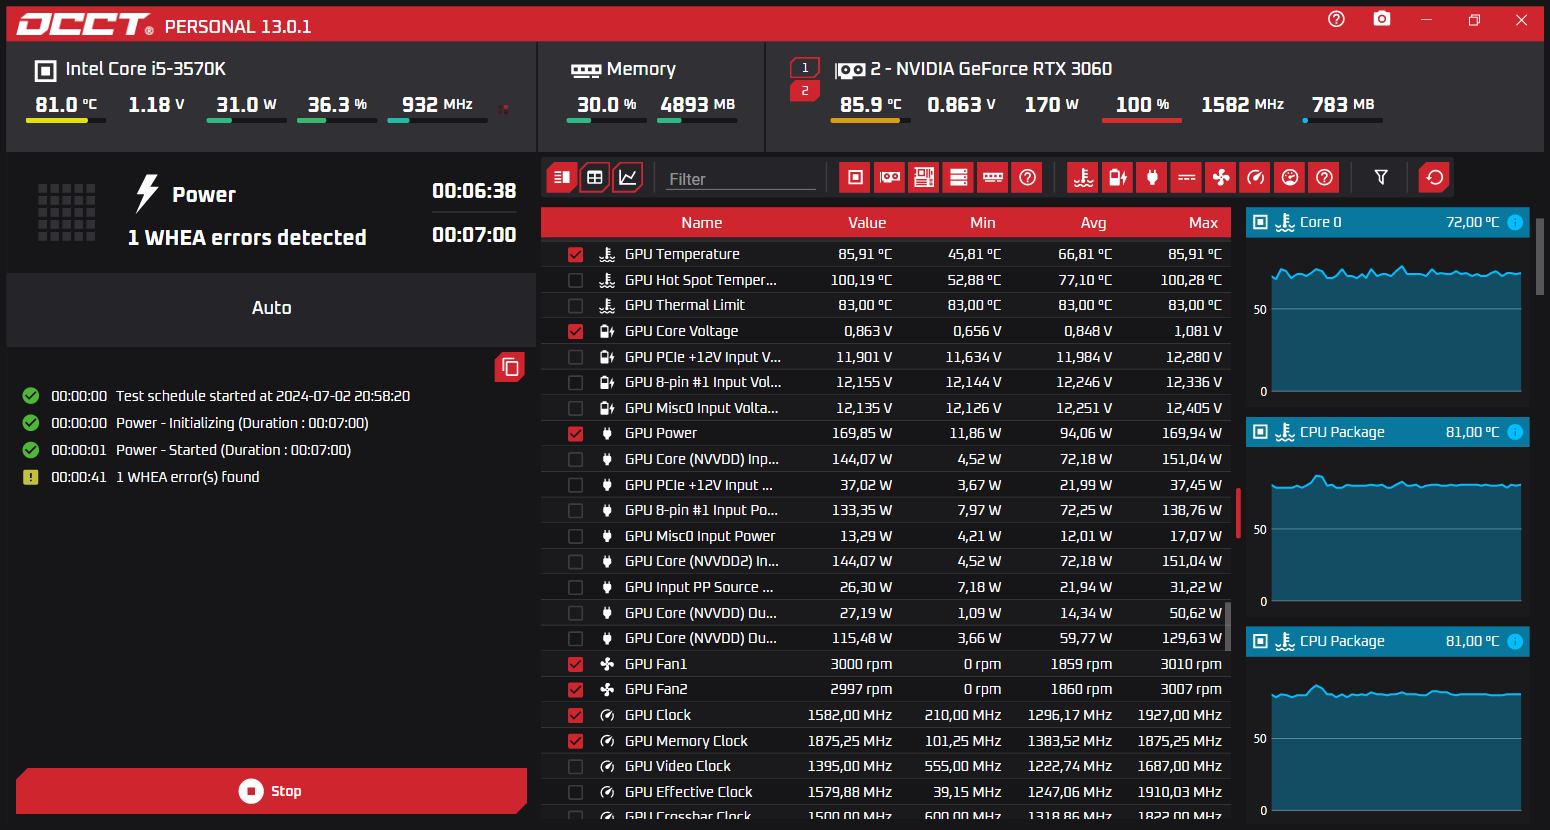Sort the table by Name column
This screenshot has width=1550, height=830.
pyautogui.click(x=701, y=223)
